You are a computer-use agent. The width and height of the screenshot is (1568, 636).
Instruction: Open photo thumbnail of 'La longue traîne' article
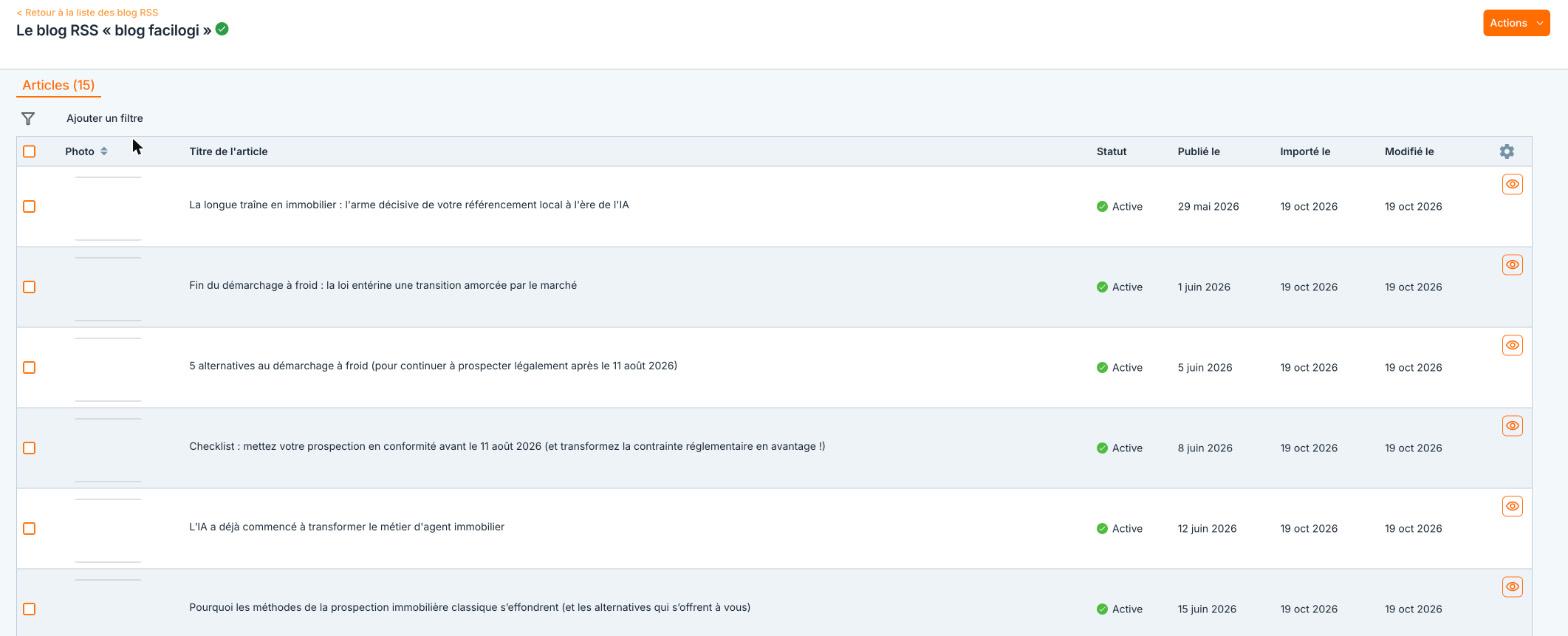(x=108, y=208)
